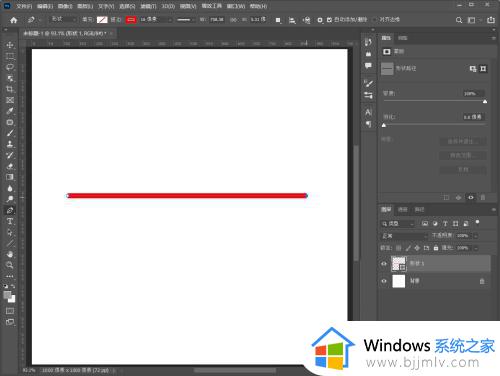Switch to Paths tab in Layers panel
Image resolution: width=500 pixels, height=376 pixels.
click(419, 209)
